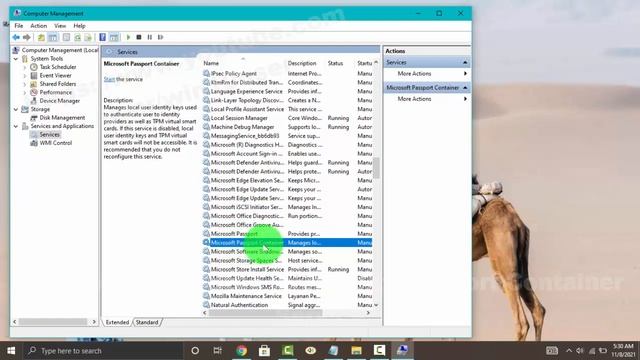640x360 pixels.
Task: Open Google Chrome from the taskbar
Action: 241,351
